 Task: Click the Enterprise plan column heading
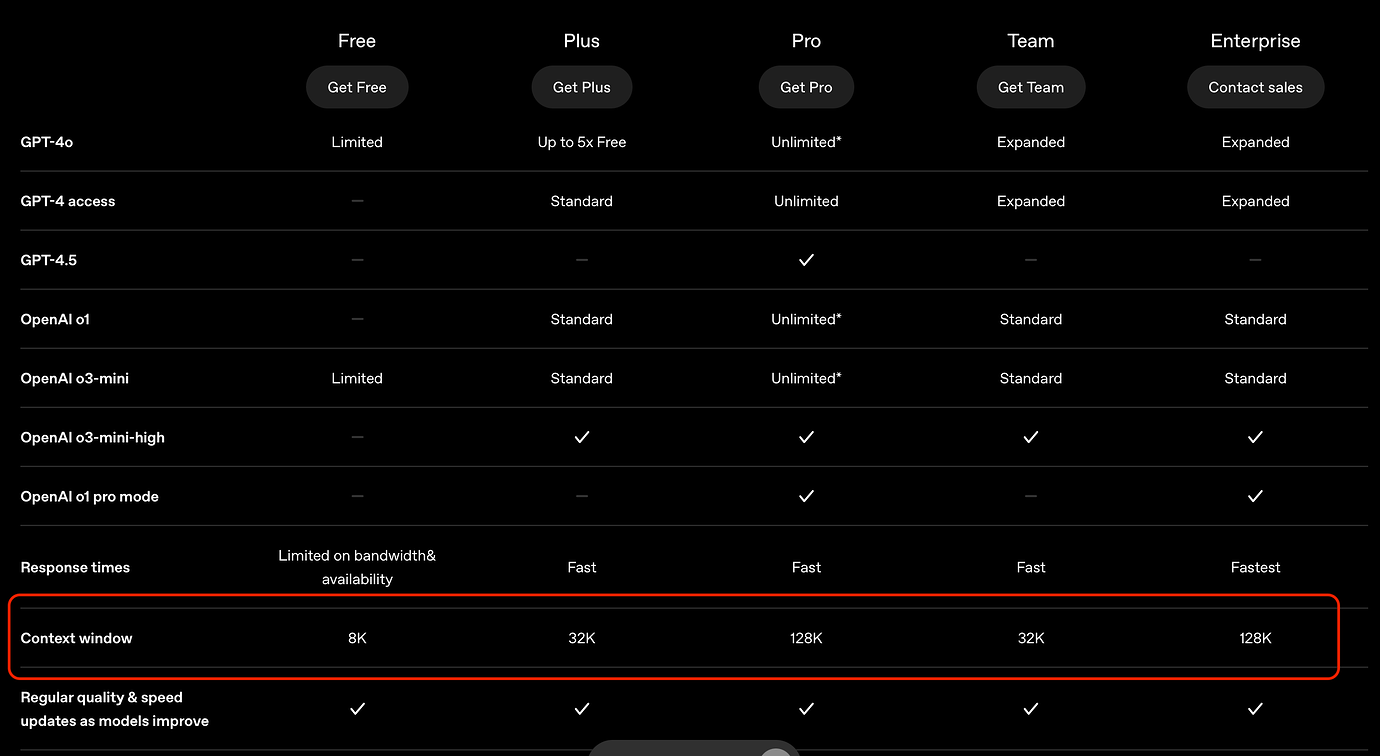pos(1255,41)
